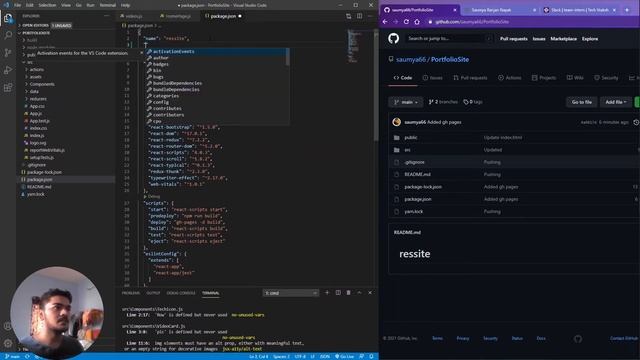
Task: Click the Explore link in GitHub header
Action: coord(590,39)
